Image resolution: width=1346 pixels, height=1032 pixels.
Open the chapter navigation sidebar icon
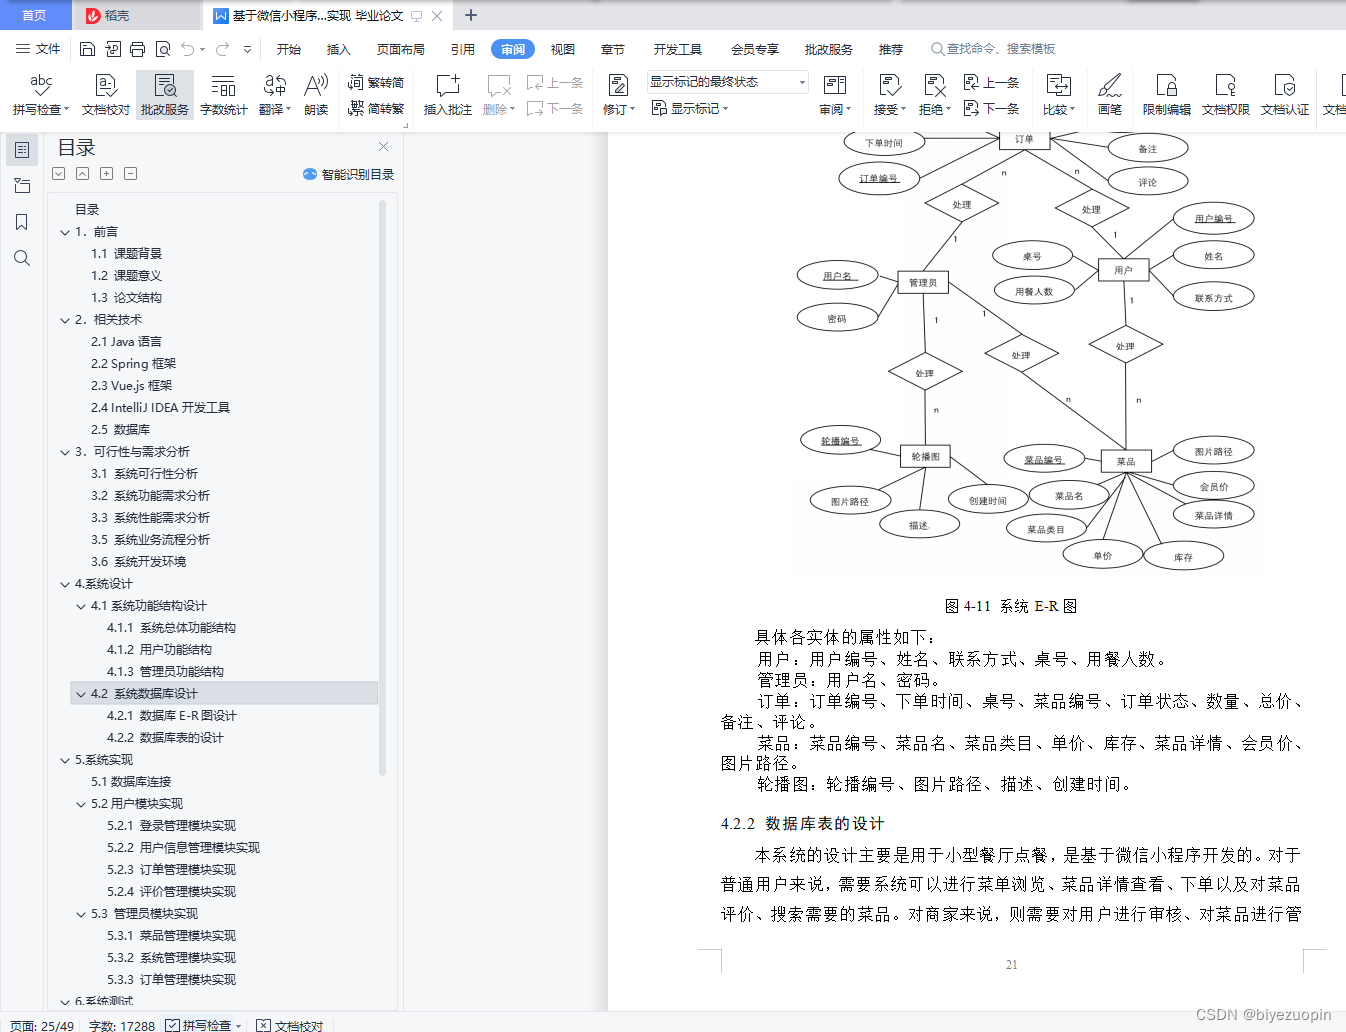pos(22,186)
